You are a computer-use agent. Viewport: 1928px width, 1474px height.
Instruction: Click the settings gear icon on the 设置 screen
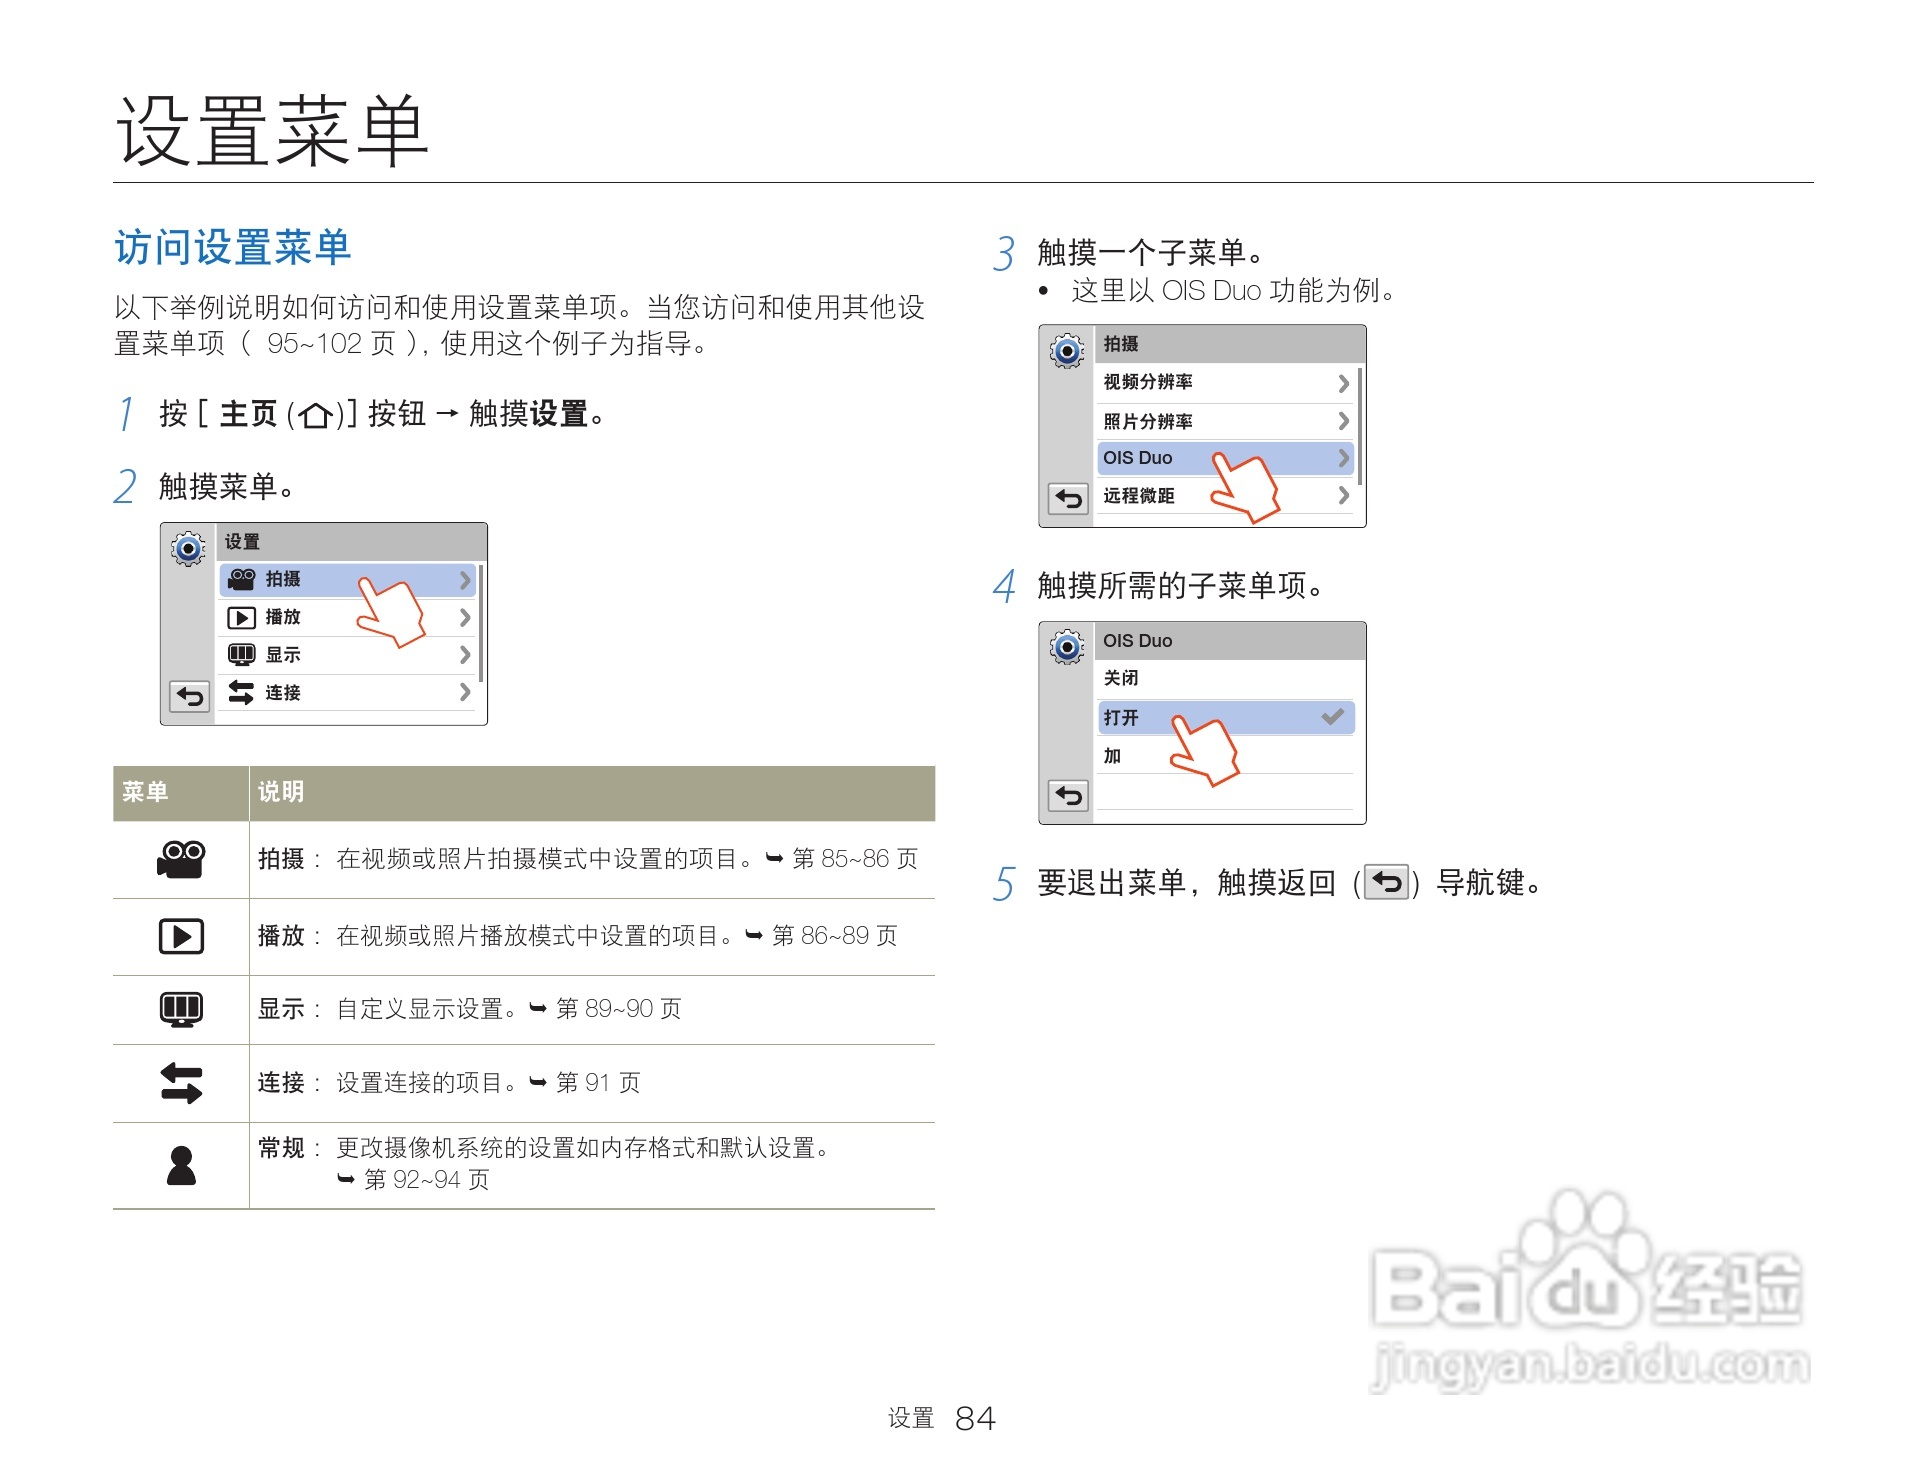click(x=188, y=547)
